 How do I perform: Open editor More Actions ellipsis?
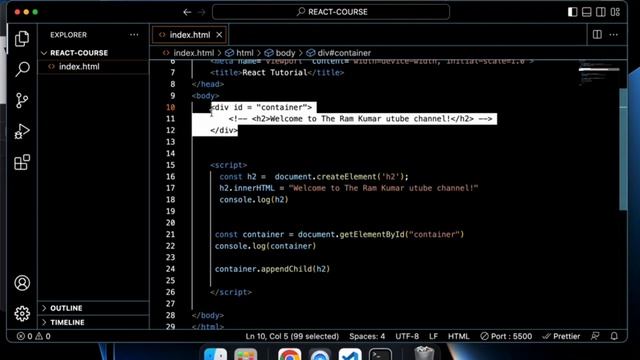(x=613, y=35)
